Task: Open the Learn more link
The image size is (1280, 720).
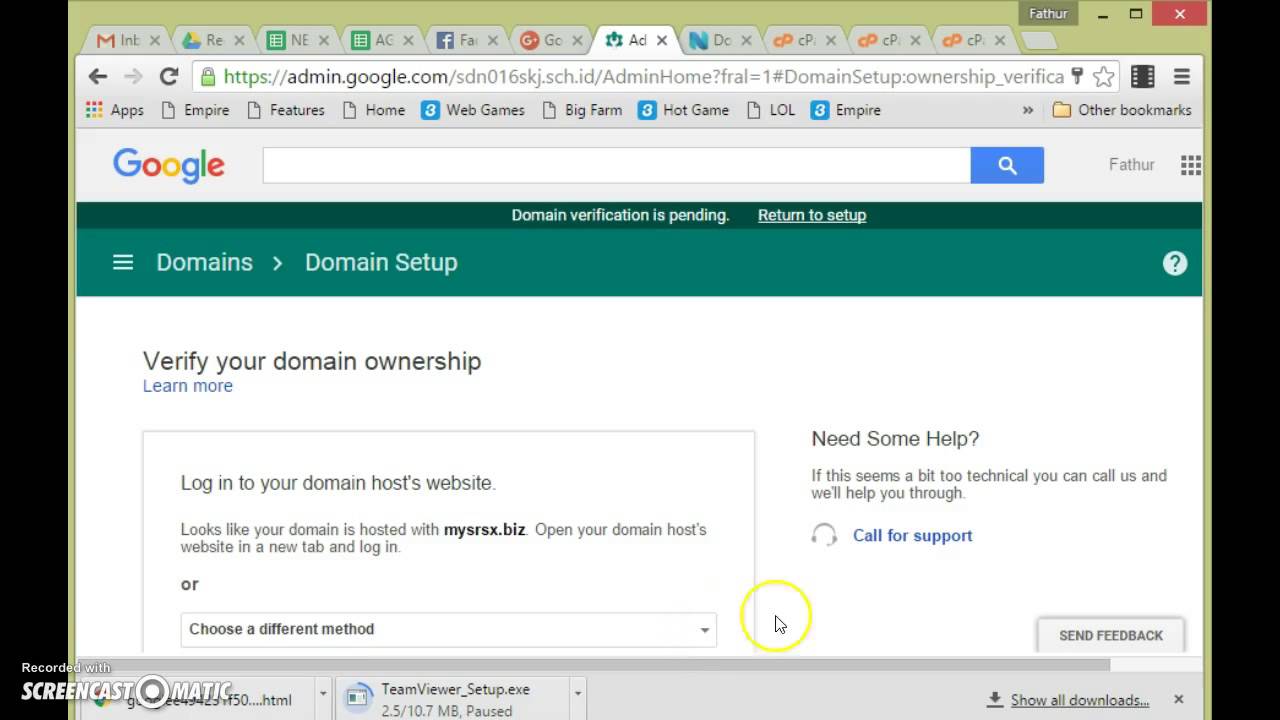Action: pyautogui.click(x=188, y=386)
